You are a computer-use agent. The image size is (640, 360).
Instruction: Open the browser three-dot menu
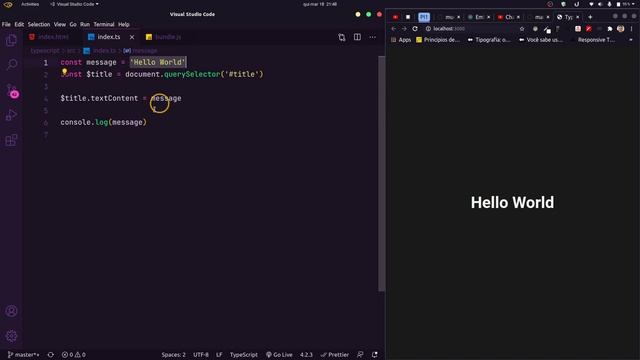[631, 29]
